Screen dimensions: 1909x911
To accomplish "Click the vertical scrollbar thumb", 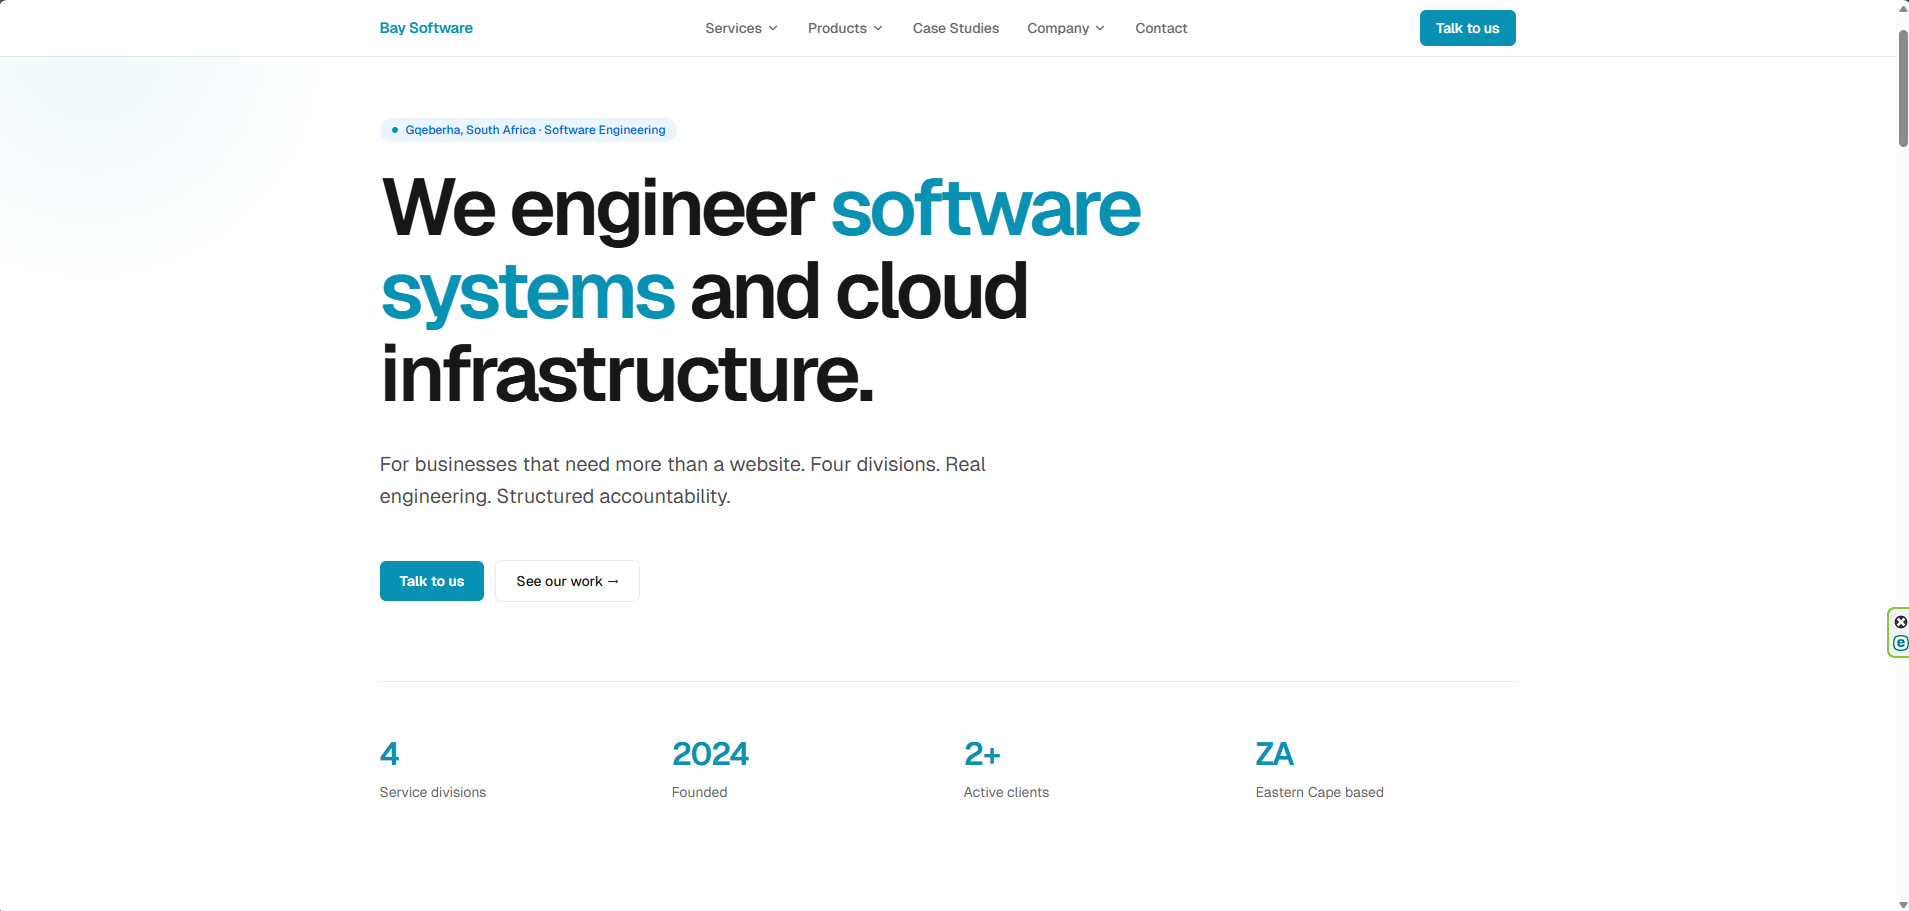I will tap(1903, 88).
